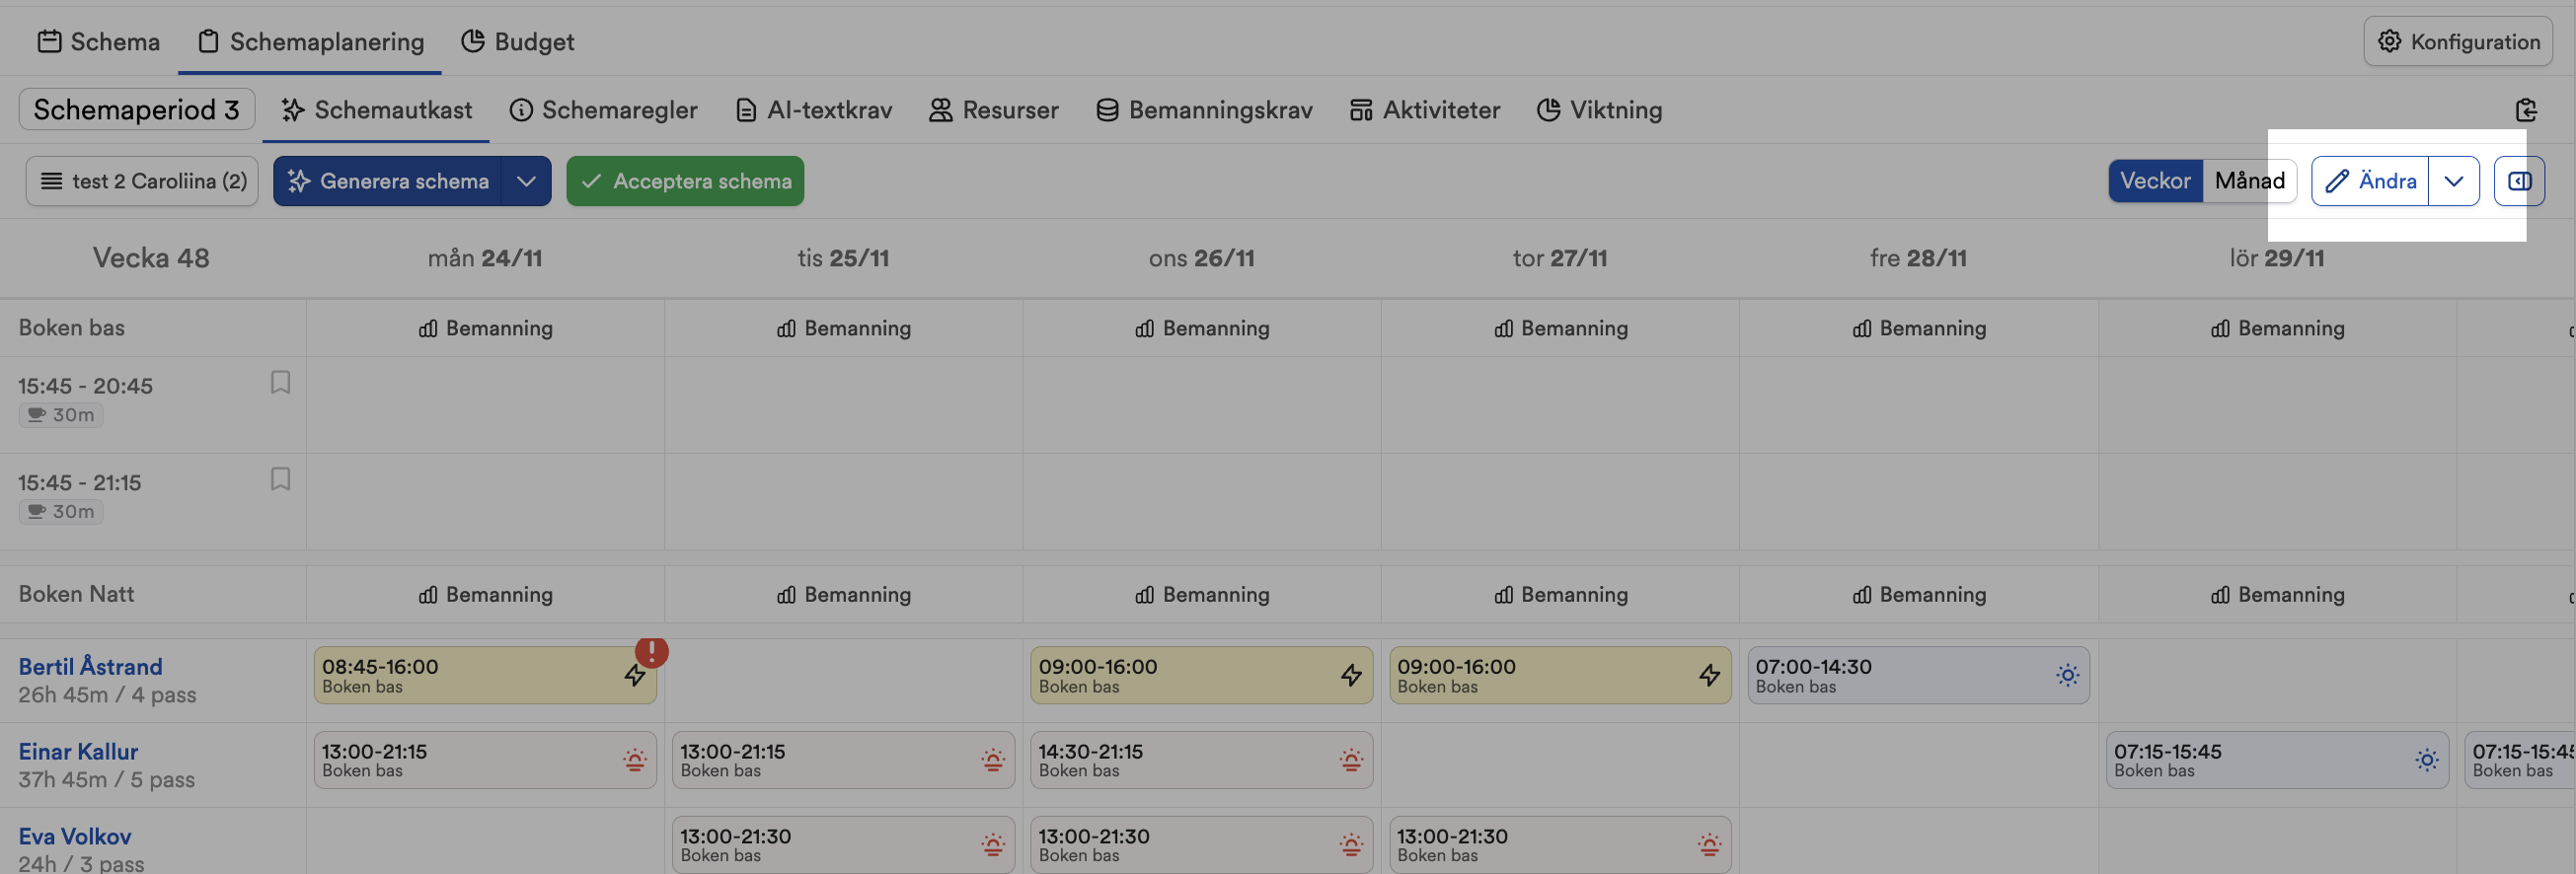Open the AI-textkrav tab
This screenshot has width=2576, height=874.
pyautogui.click(x=814, y=109)
